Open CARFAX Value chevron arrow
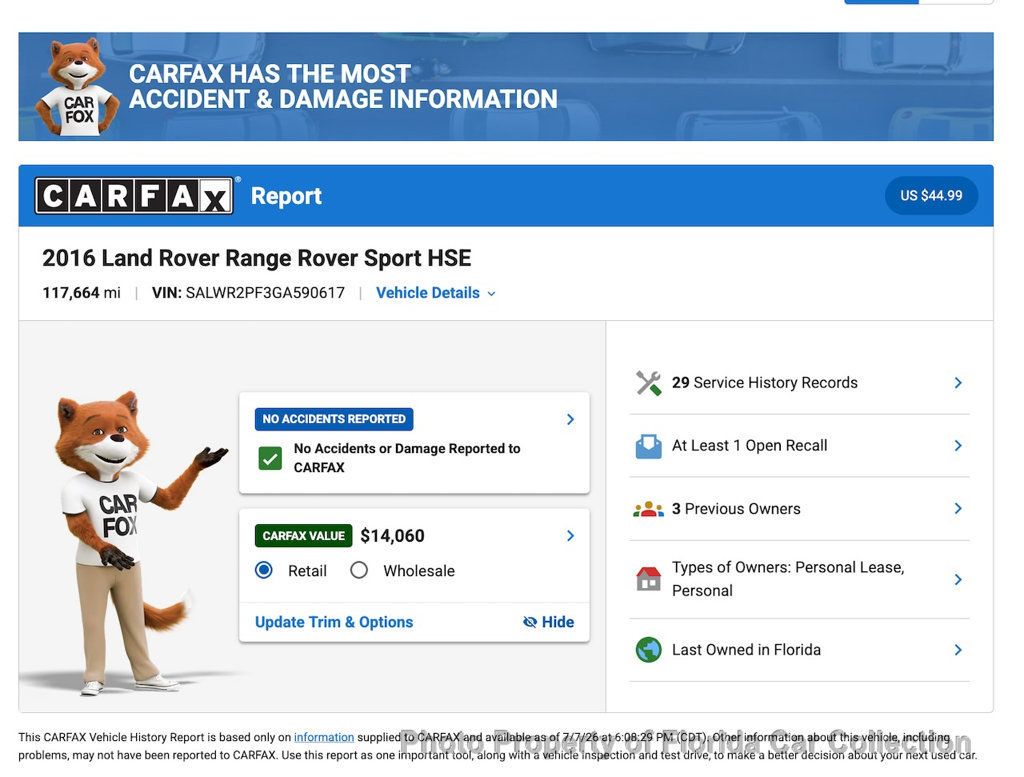Screen dimensions: 1024x777 pyautogui.click(x=570, y=536)
